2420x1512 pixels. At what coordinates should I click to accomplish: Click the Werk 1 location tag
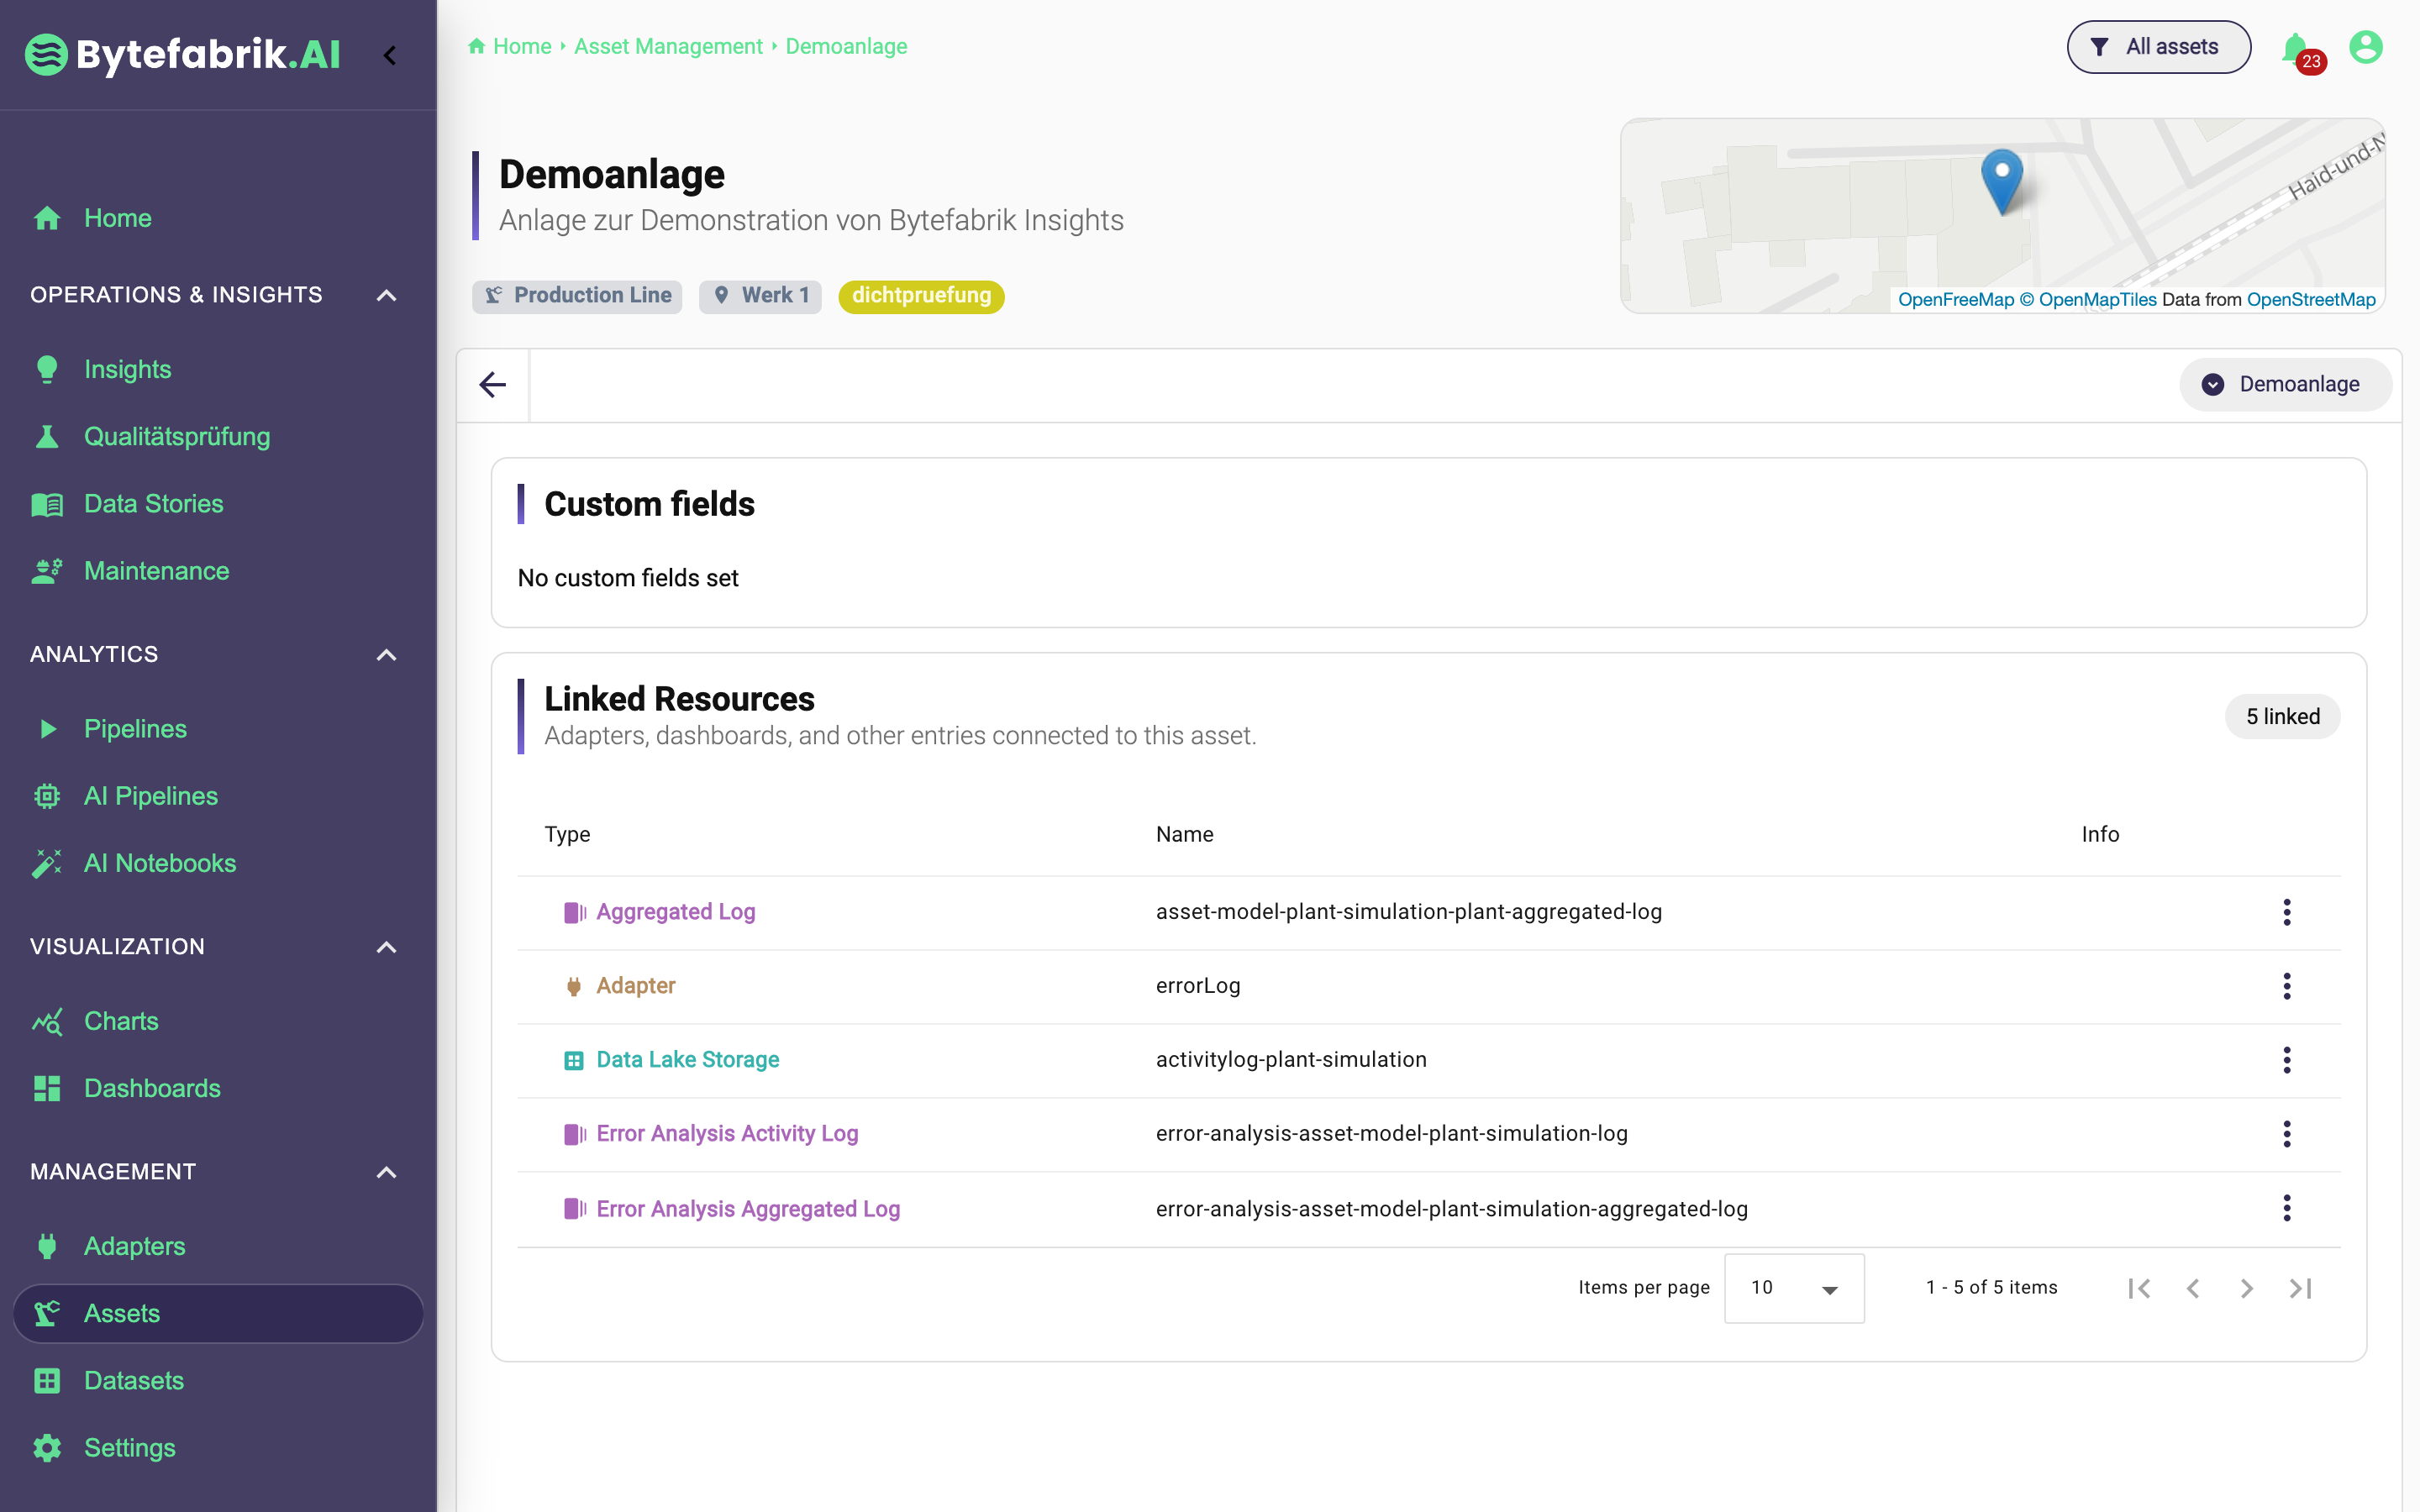pyautogui.click(x=760, y=296)
